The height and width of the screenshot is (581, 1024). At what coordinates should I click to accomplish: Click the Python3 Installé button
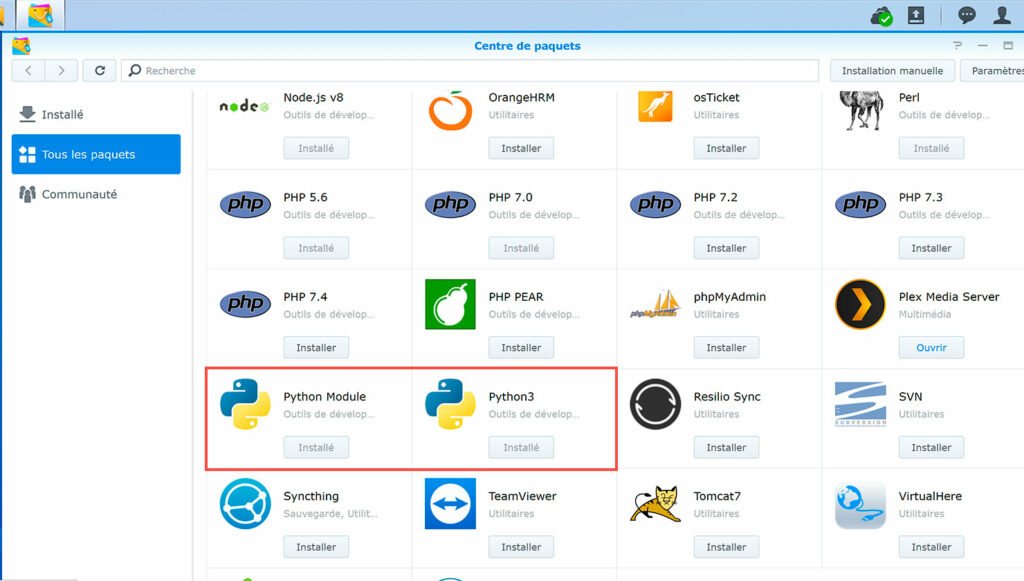[521, 447]
